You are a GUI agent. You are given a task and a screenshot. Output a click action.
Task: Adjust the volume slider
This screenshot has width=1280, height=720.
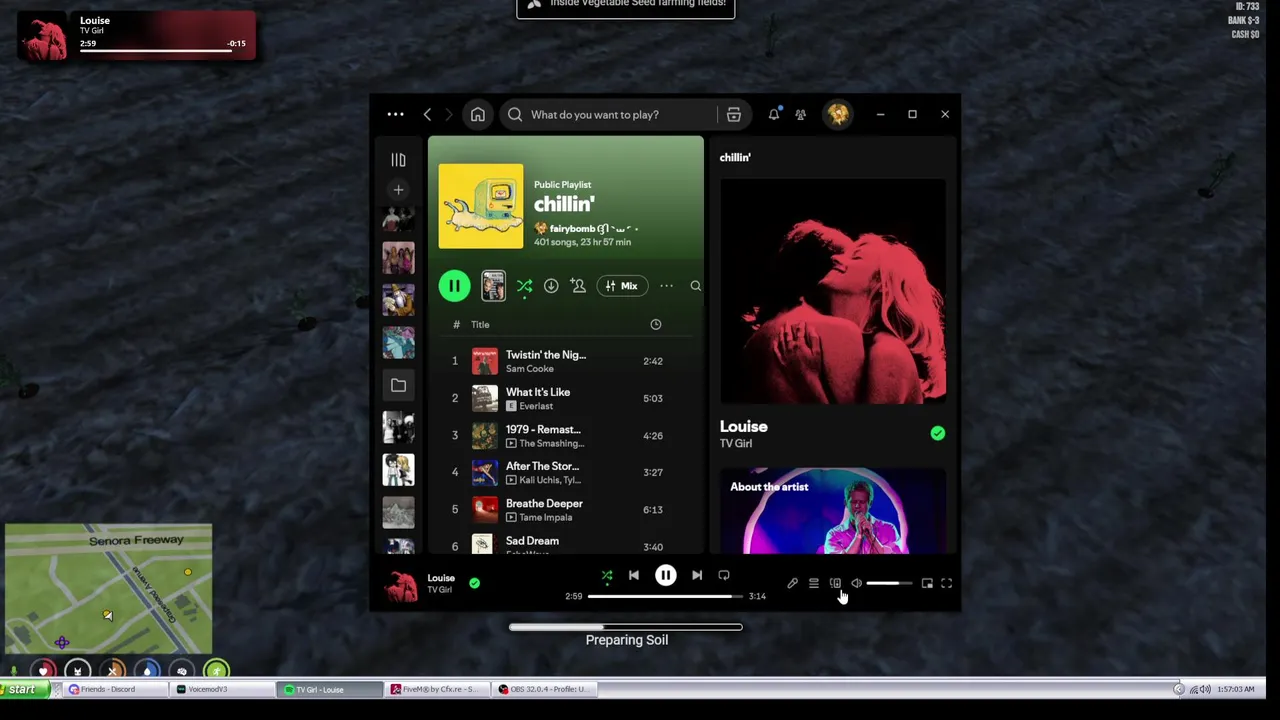[889, 583]
